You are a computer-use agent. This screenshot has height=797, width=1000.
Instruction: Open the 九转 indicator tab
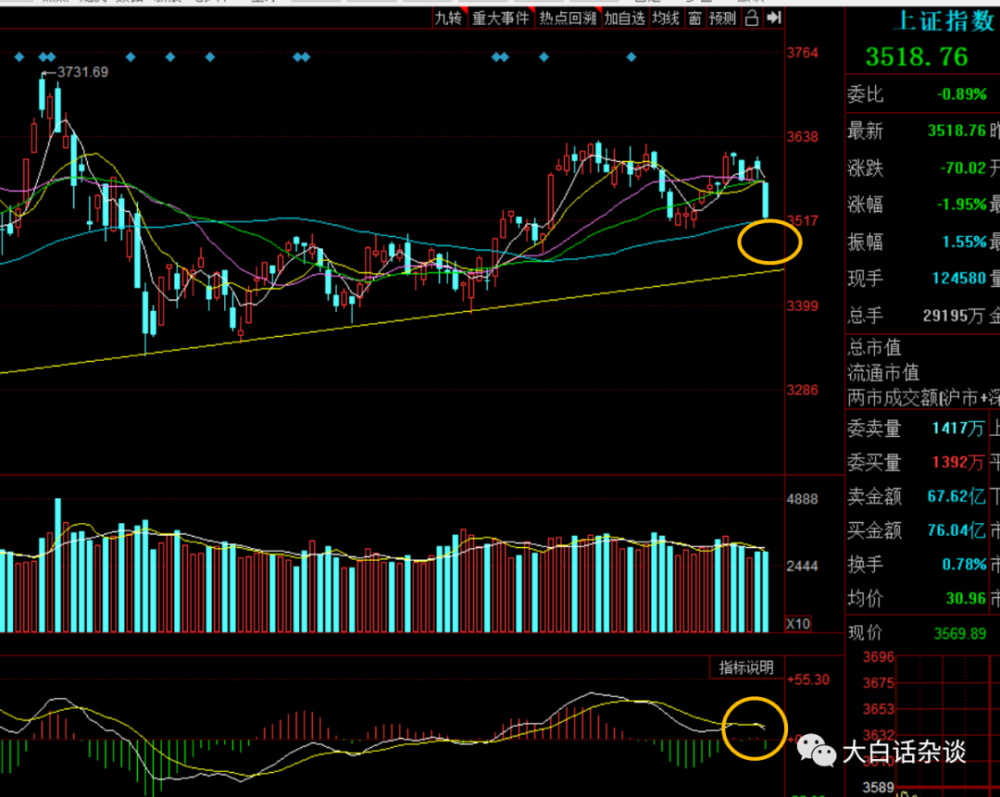tap(448, 18)
